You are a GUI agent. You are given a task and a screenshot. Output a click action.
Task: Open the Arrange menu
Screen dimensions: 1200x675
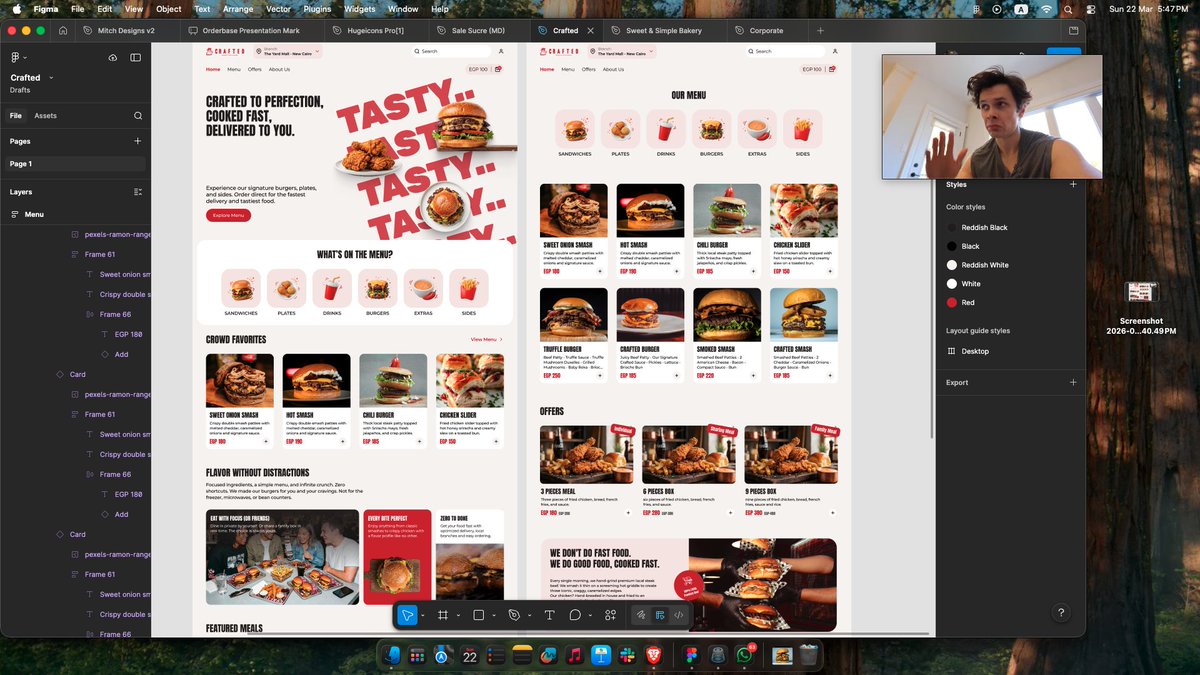coord(238,9)
